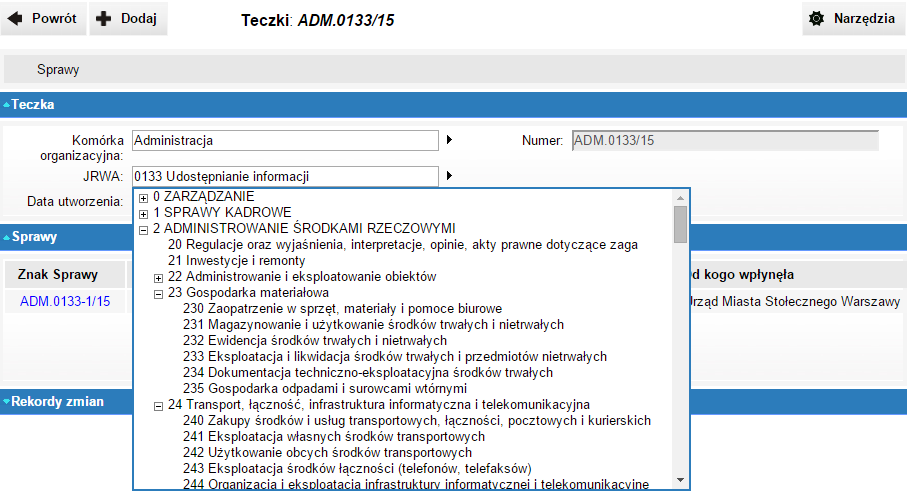Collapse the 23 Gospodarka materiałowa node
Image resolution: width=907 pixels, height=492 pixels.
(159, 293)
